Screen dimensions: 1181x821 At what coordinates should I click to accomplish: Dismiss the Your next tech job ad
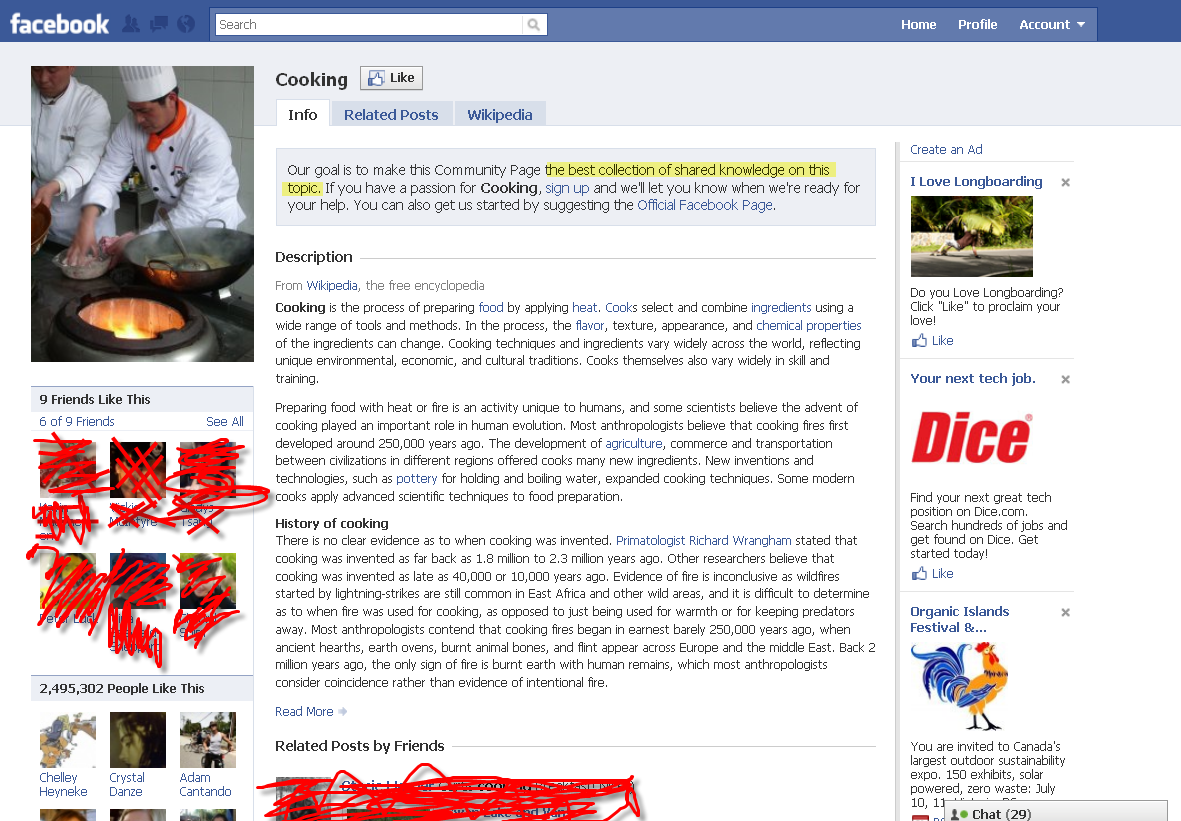coord(1065,380)
